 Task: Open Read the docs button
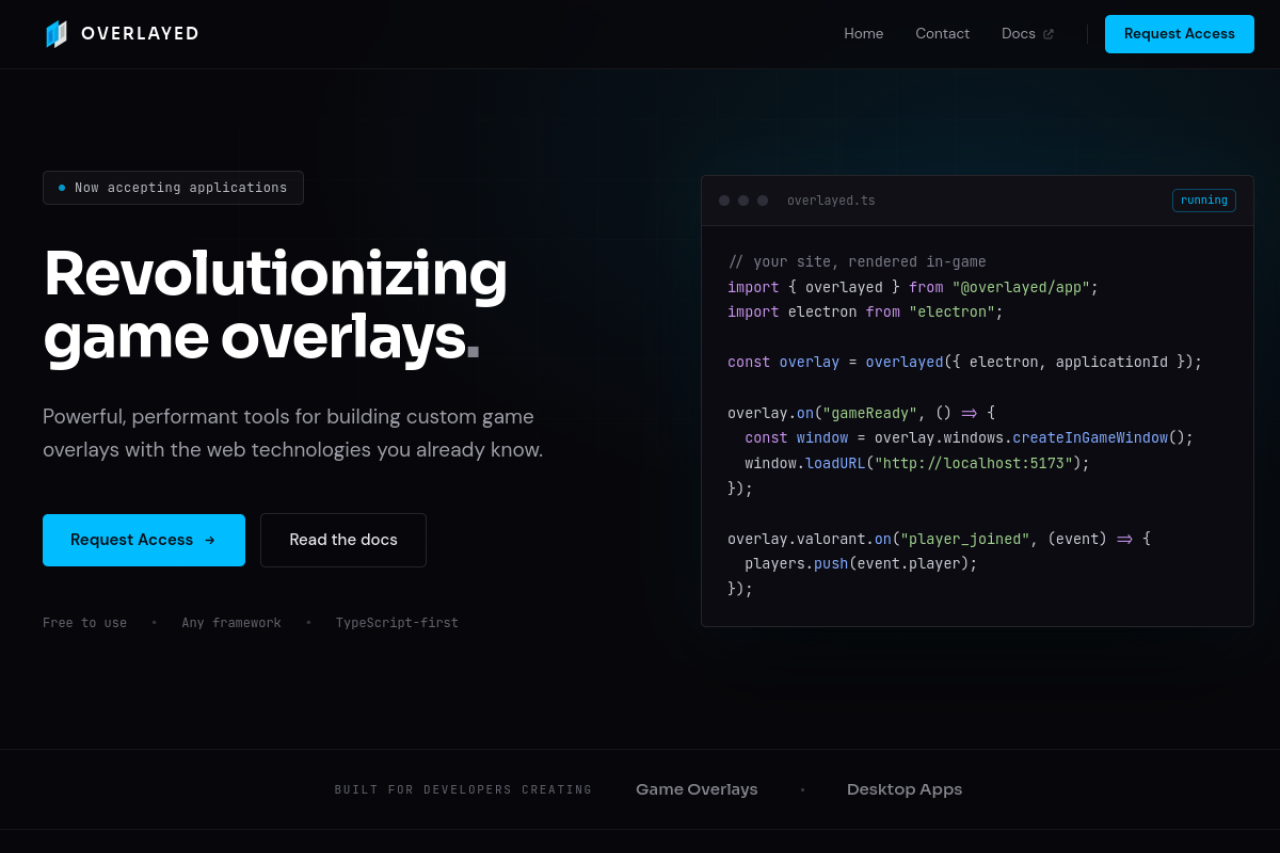point(343,540)
